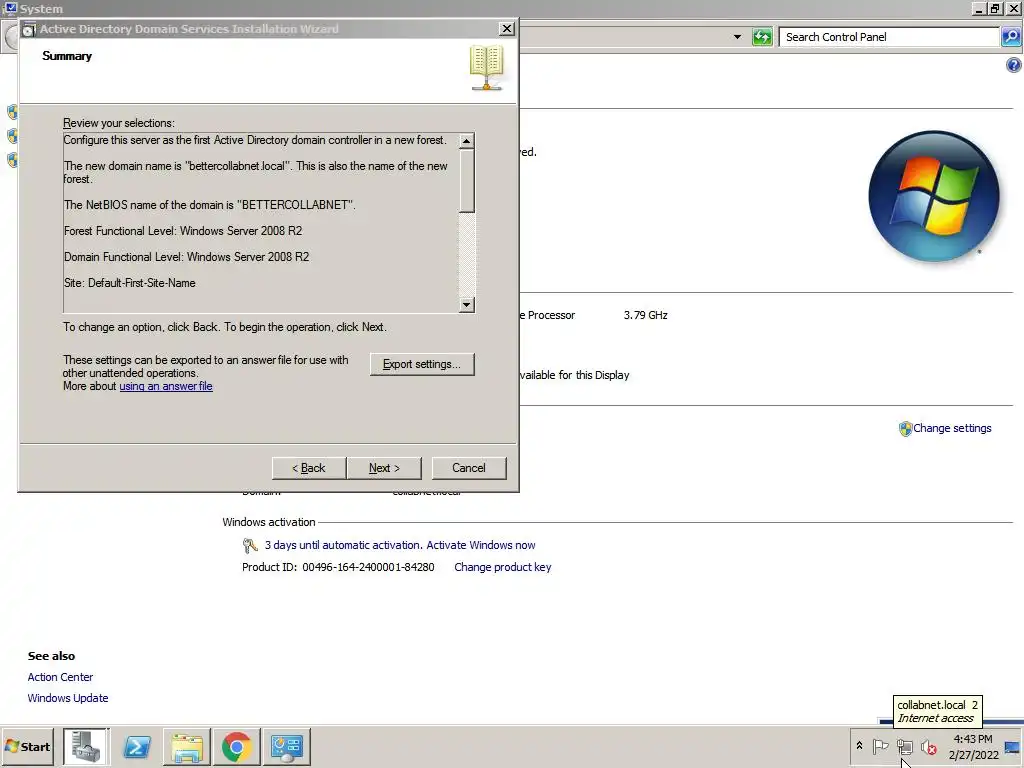Open the Control Panel taskbar item
1024x768 pixels.
click(x=287, y=746)
